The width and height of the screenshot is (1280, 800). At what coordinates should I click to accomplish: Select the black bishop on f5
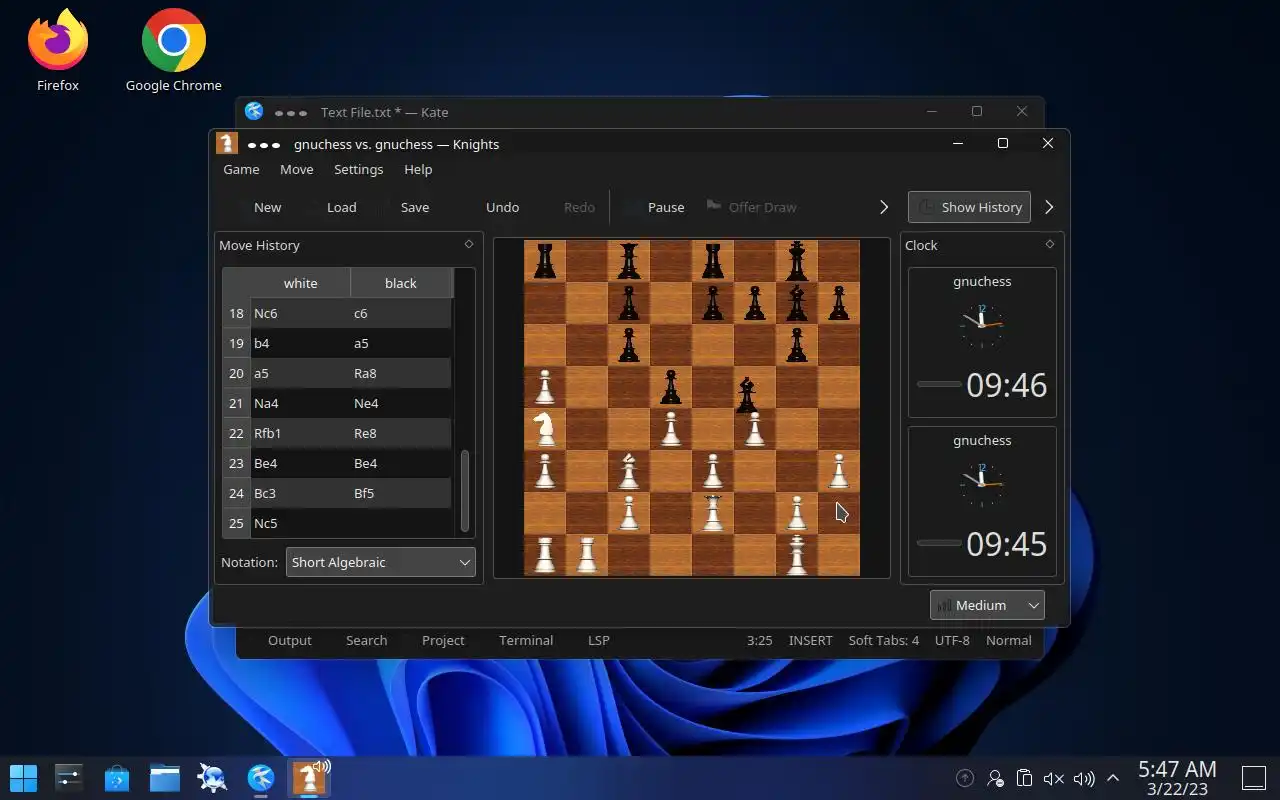coord(746,395)
